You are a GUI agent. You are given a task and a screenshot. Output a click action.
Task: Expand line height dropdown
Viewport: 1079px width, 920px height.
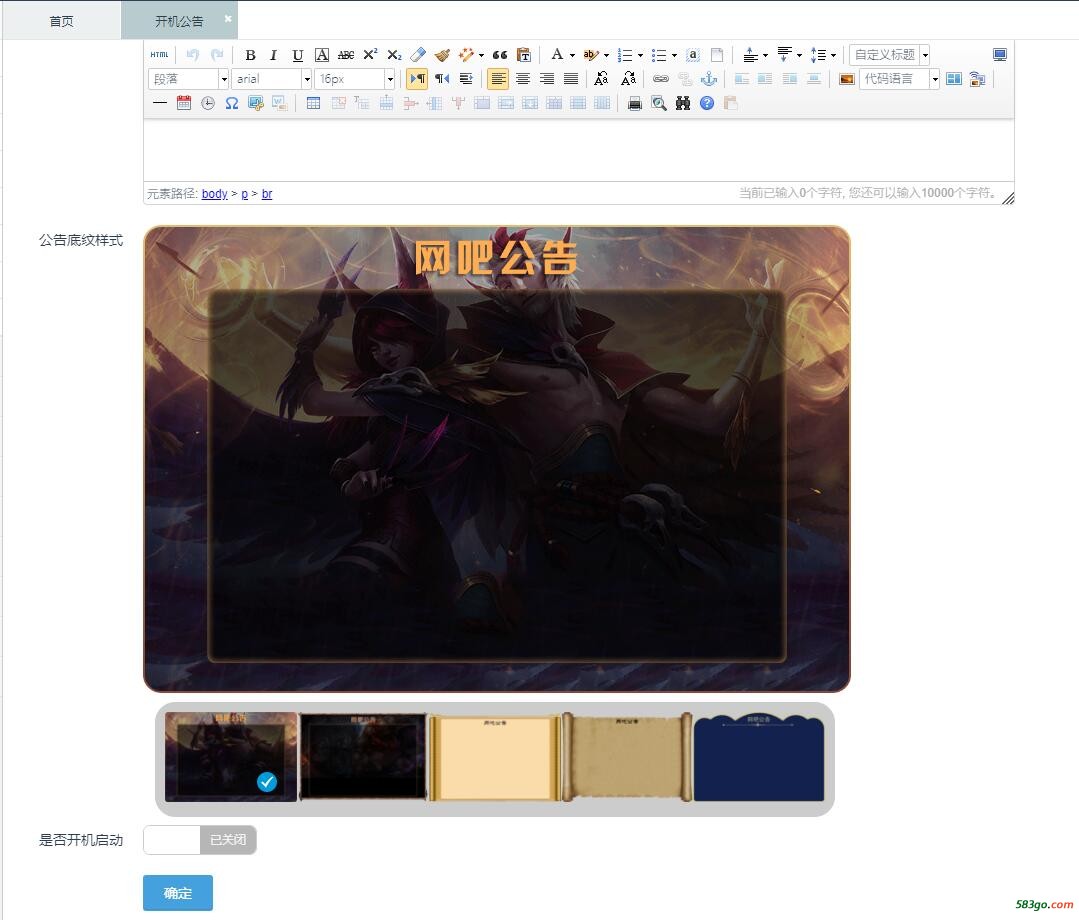tap(833, 55)
